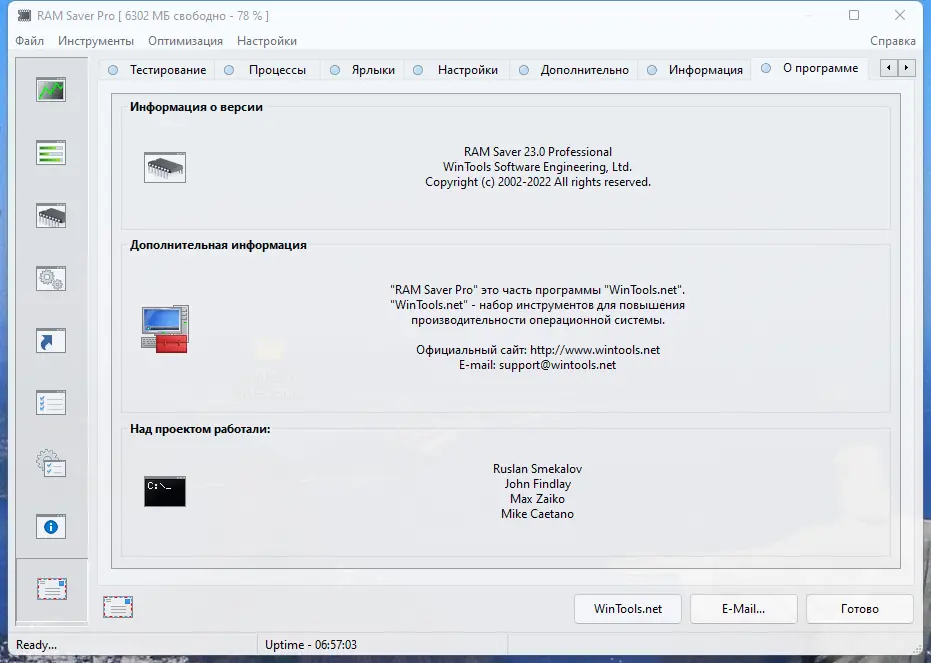
Task: Click the computer with toolbox icon
Action: coord(165,329)
